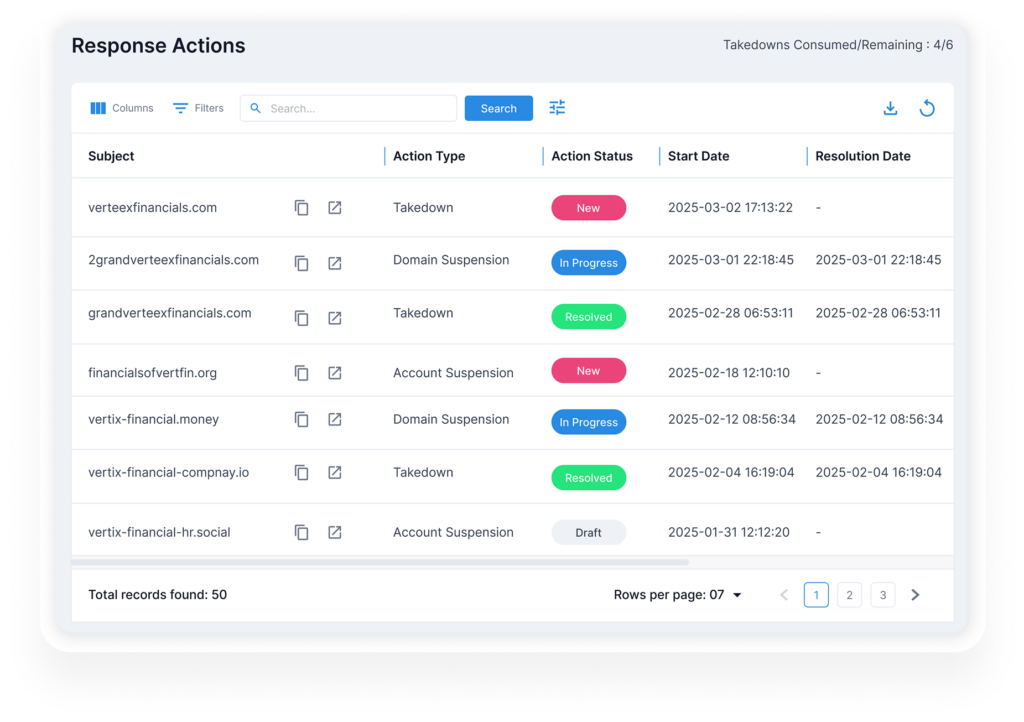The width and height of the screenshot is (1024, 722).
Task: Click In Progress badge for vertix-financial.money
Action: click(x=588, y=422)
